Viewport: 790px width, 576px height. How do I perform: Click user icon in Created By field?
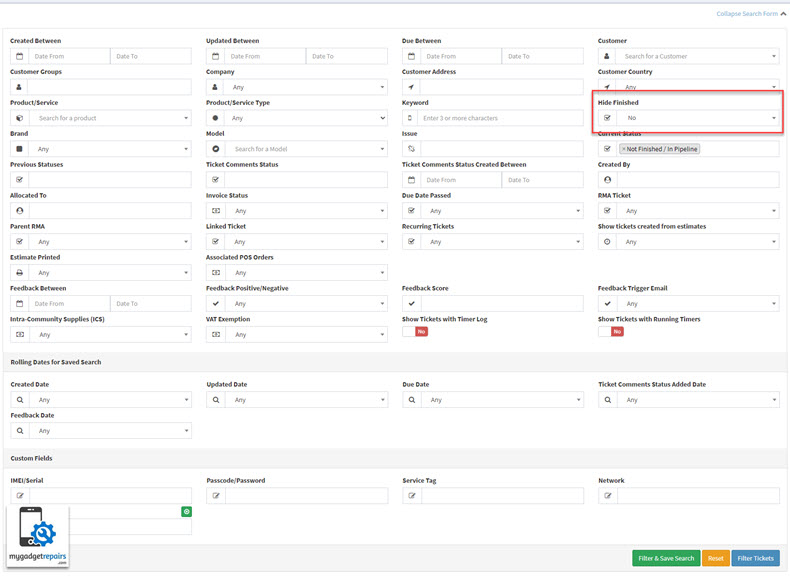tap(607, 180)
